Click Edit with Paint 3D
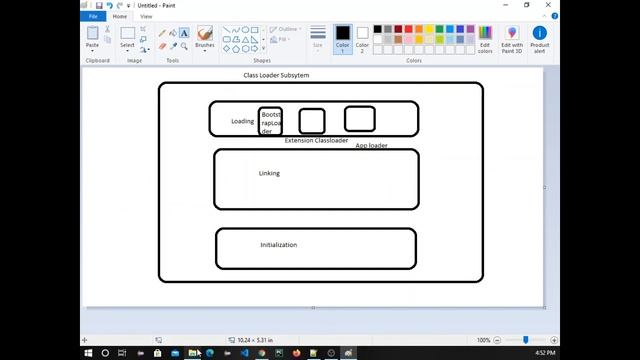Screen dimensions: 640x360 [512, 39]
